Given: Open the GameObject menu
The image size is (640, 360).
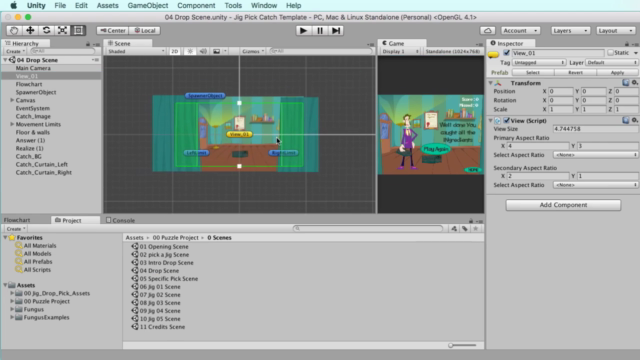Looking at the screenshot, I should (x=148, y=5).
